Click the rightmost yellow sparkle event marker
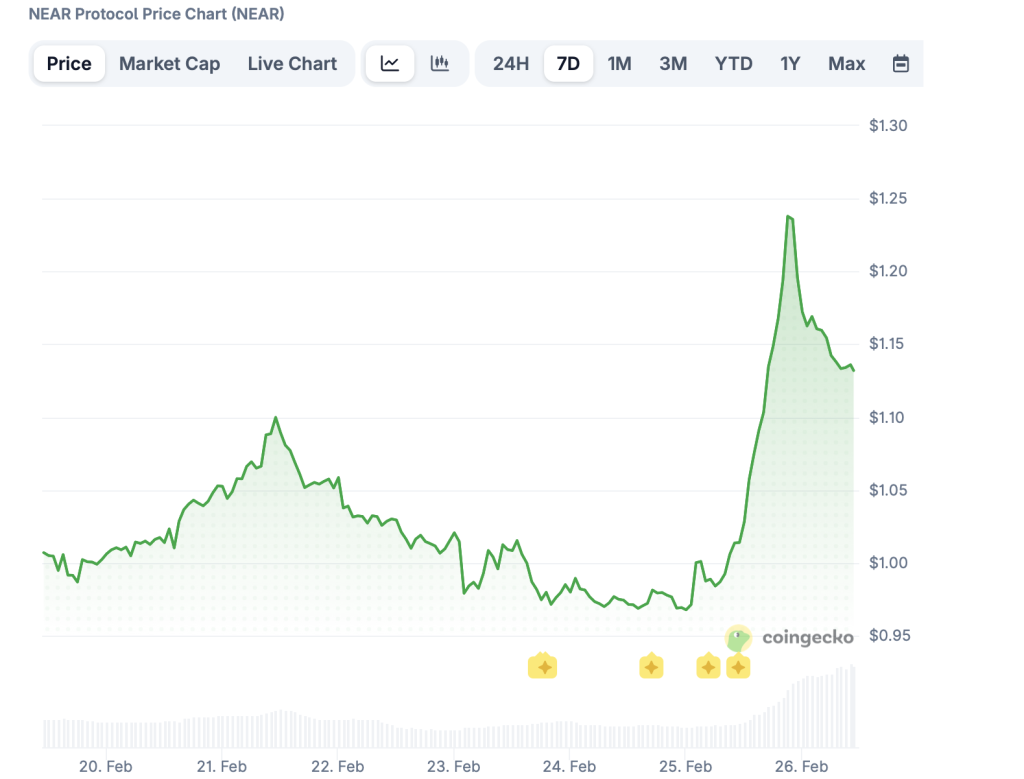1024x779 pixels. 738,666
